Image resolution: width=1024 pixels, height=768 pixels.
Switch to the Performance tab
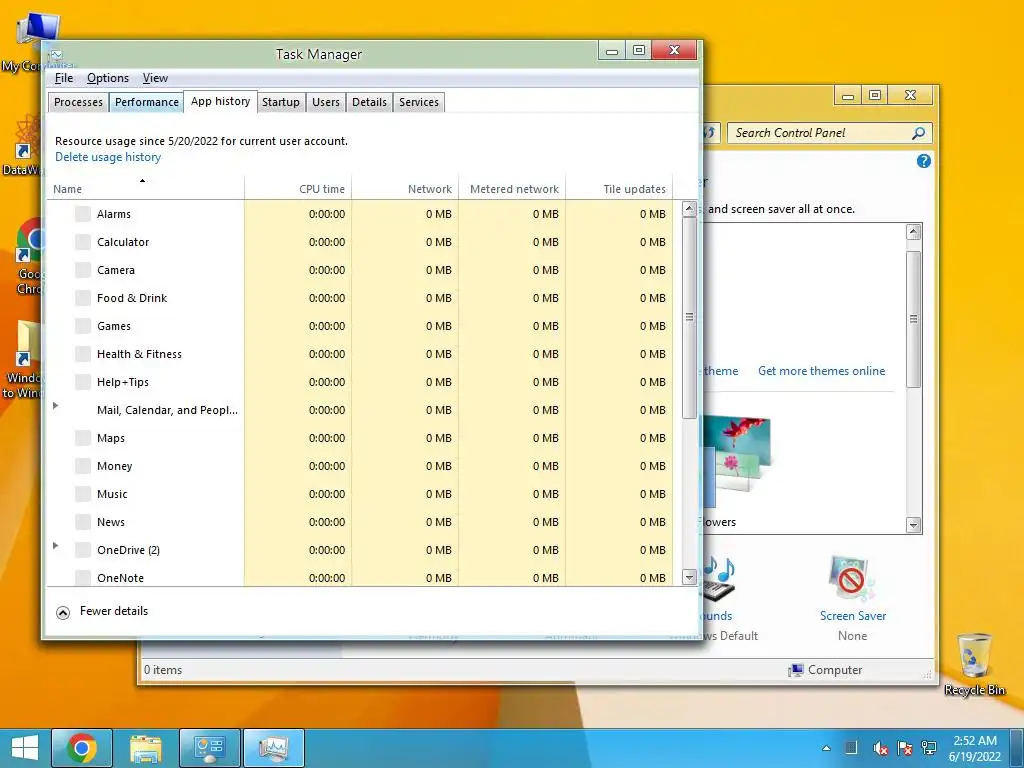click(147, 103)
